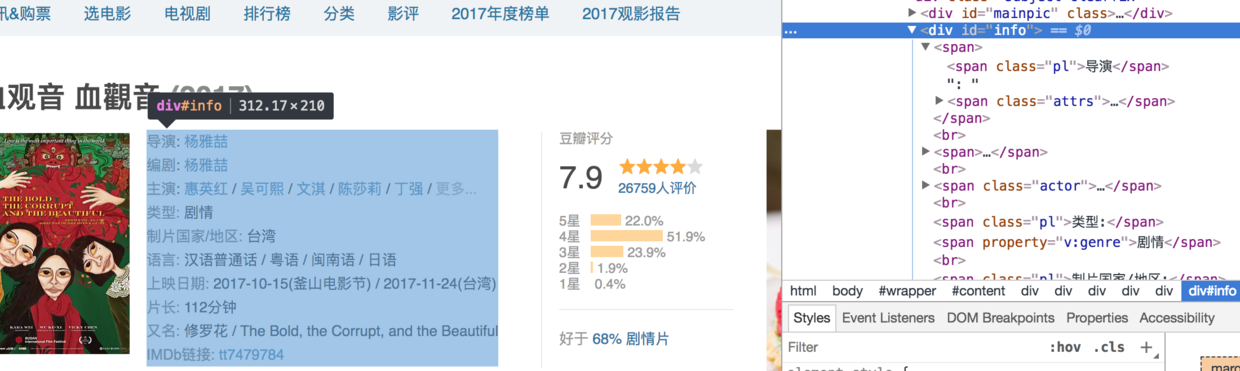Open 2017年度榜单 from the nav bar
The width and height of the screenshot is (1240, 371).
point(500,14)
